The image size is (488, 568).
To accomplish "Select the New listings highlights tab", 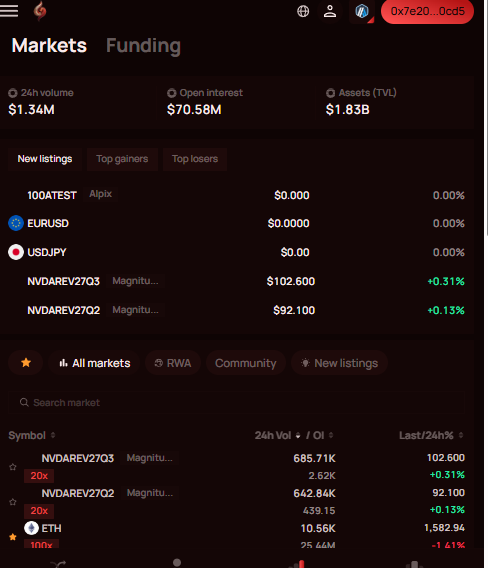I will (x=45, y=159).
